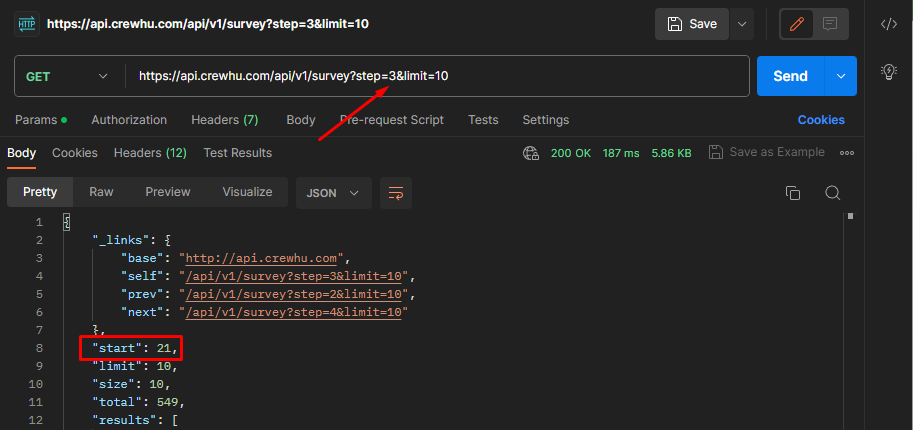This screenshot has width=913, height=430.
Task: Click the network globe icon
Action: point(531,153)
